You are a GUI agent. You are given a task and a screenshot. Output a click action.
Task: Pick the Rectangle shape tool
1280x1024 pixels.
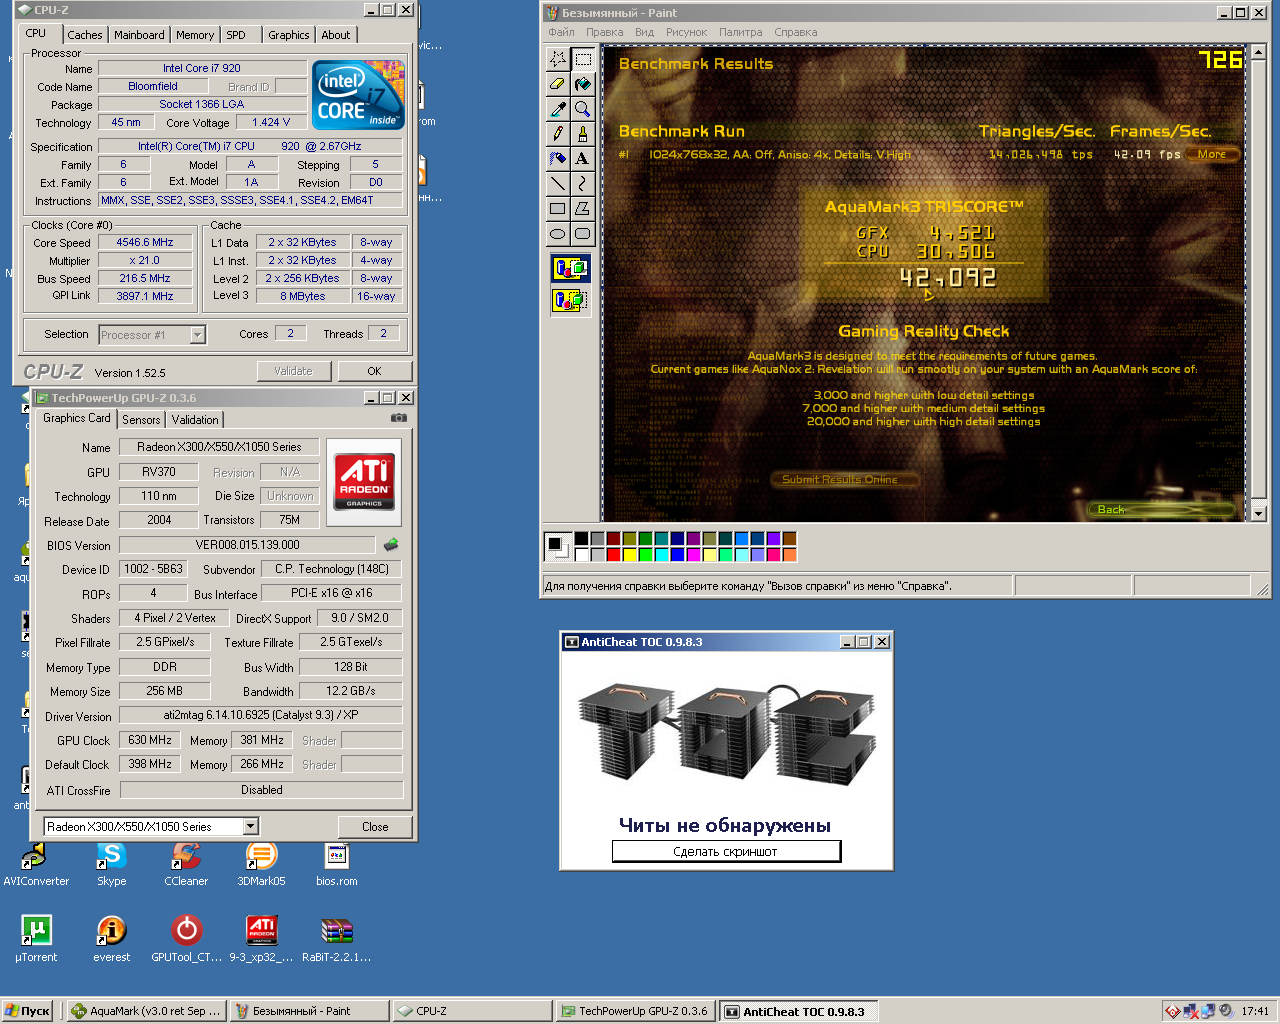558,208
